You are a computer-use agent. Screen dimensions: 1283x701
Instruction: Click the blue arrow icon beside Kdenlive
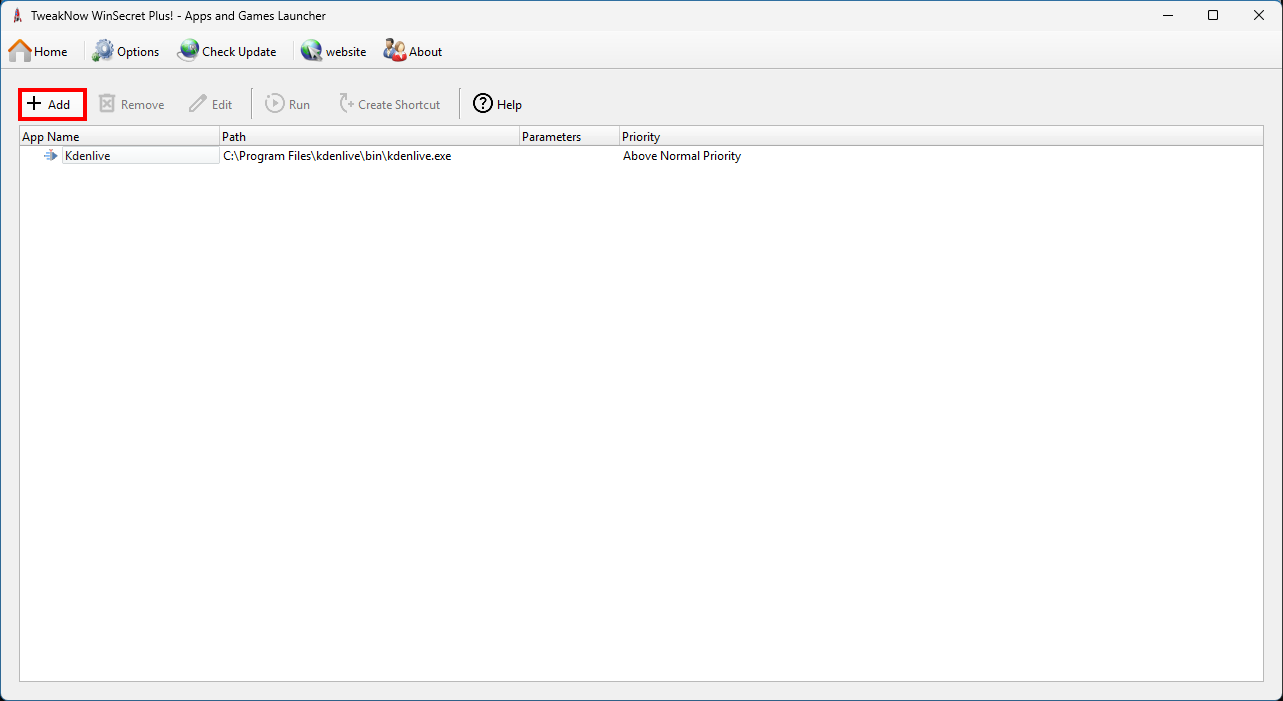pyautogui.click(x=51, y=156)
